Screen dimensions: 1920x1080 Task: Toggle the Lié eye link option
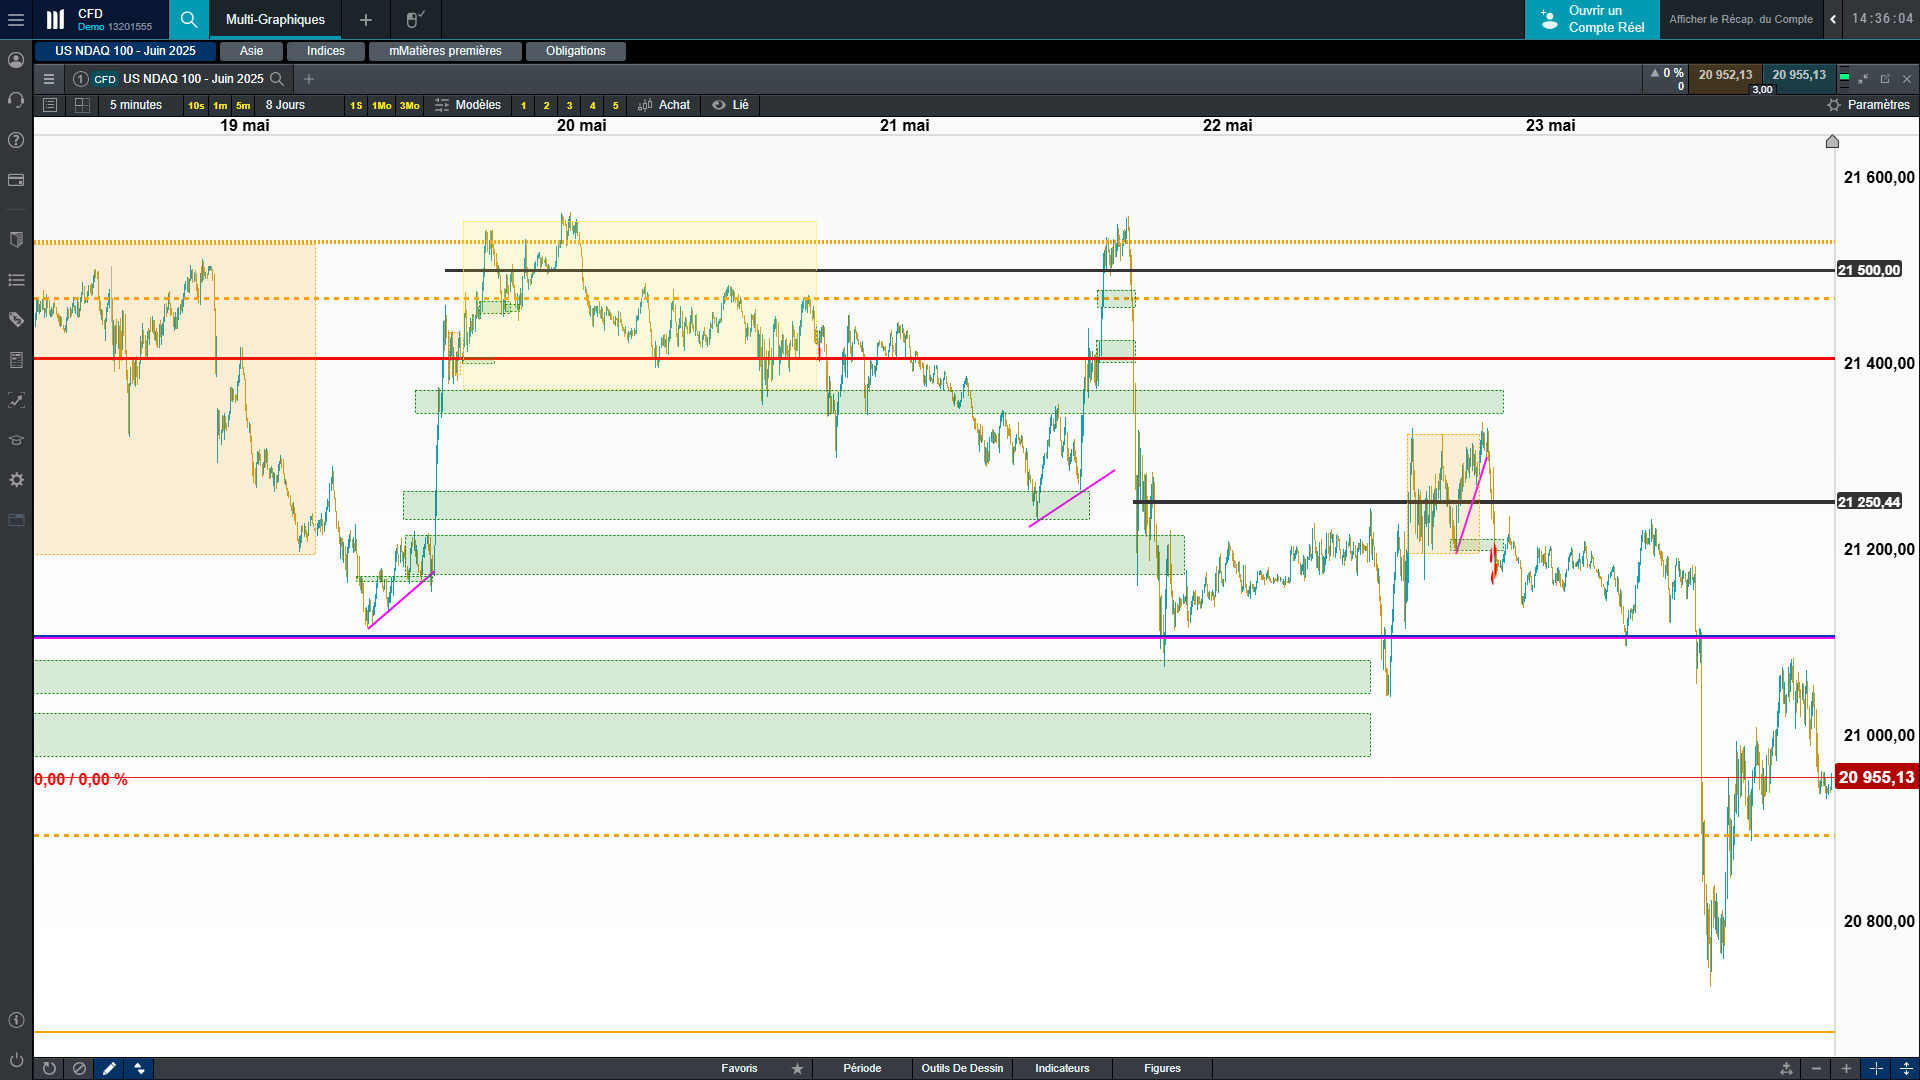730,105
